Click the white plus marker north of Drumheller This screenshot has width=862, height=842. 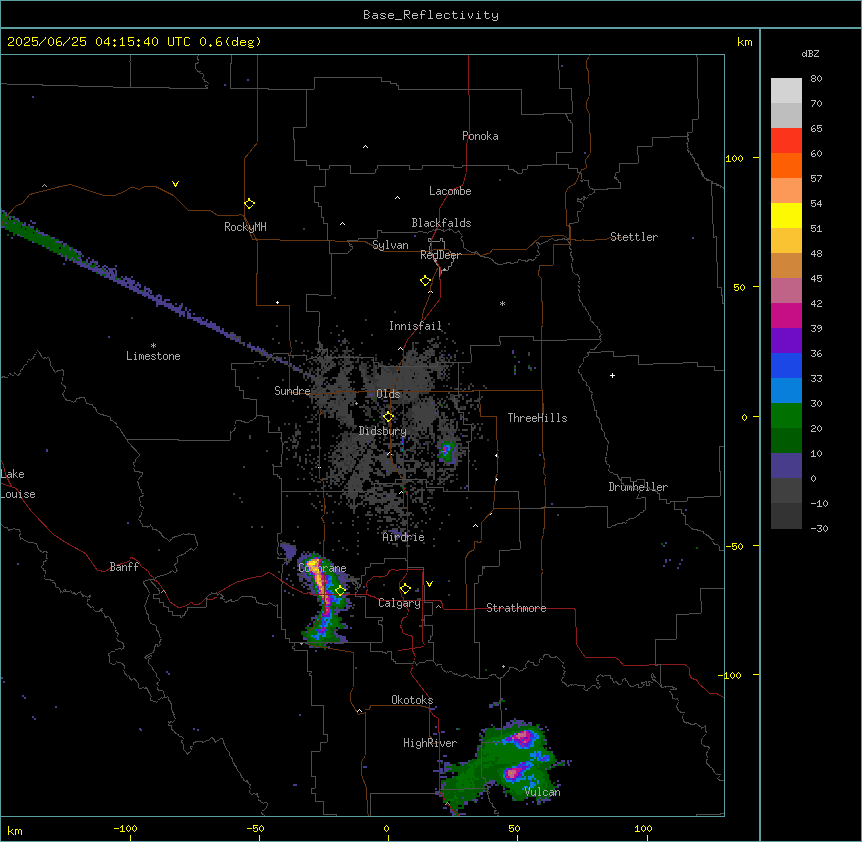pos(612,375)
